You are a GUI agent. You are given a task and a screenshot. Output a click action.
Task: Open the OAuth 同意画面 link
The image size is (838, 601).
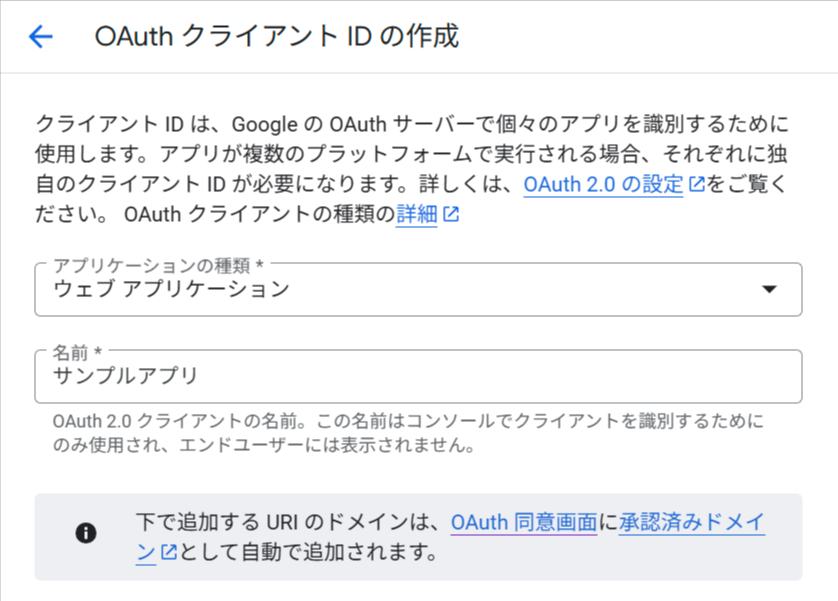tap(524, 523)
